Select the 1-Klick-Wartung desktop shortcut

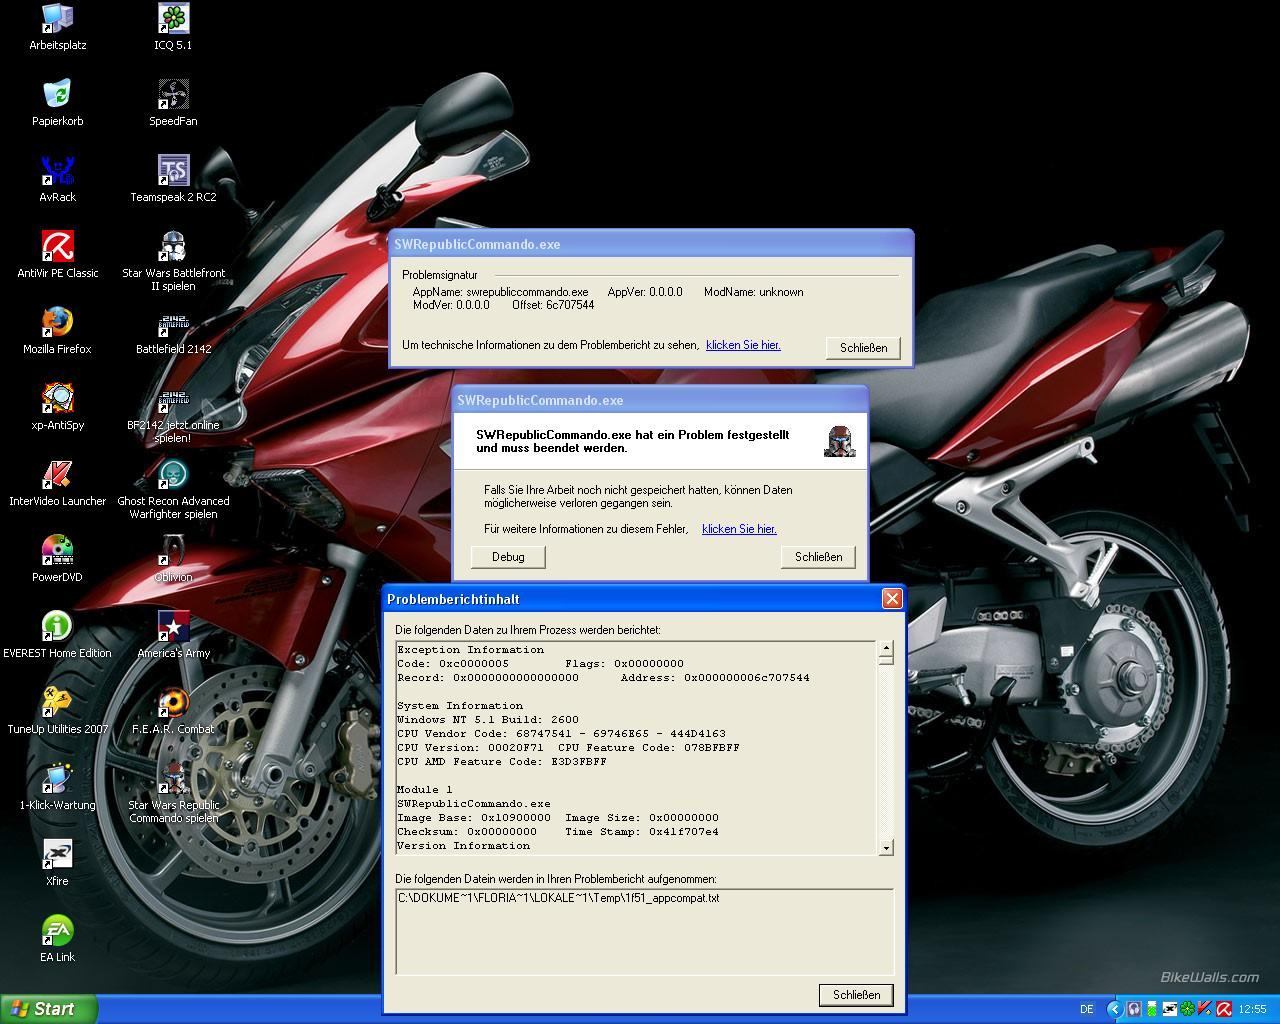(x=58, y=786)
